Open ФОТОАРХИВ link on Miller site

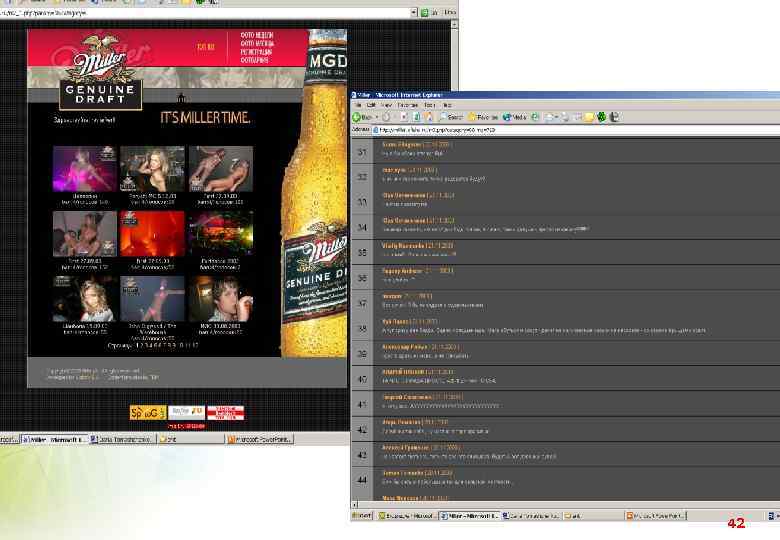pos(254,60)
